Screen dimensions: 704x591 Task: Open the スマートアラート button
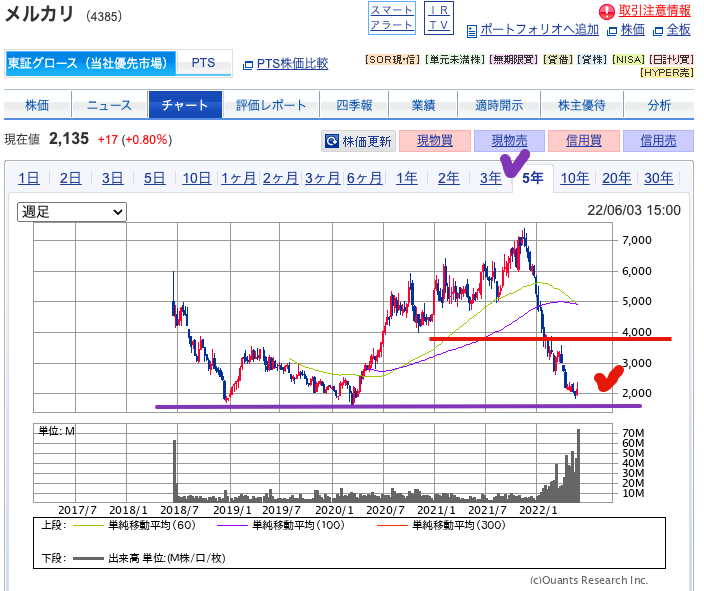point(392,18)
